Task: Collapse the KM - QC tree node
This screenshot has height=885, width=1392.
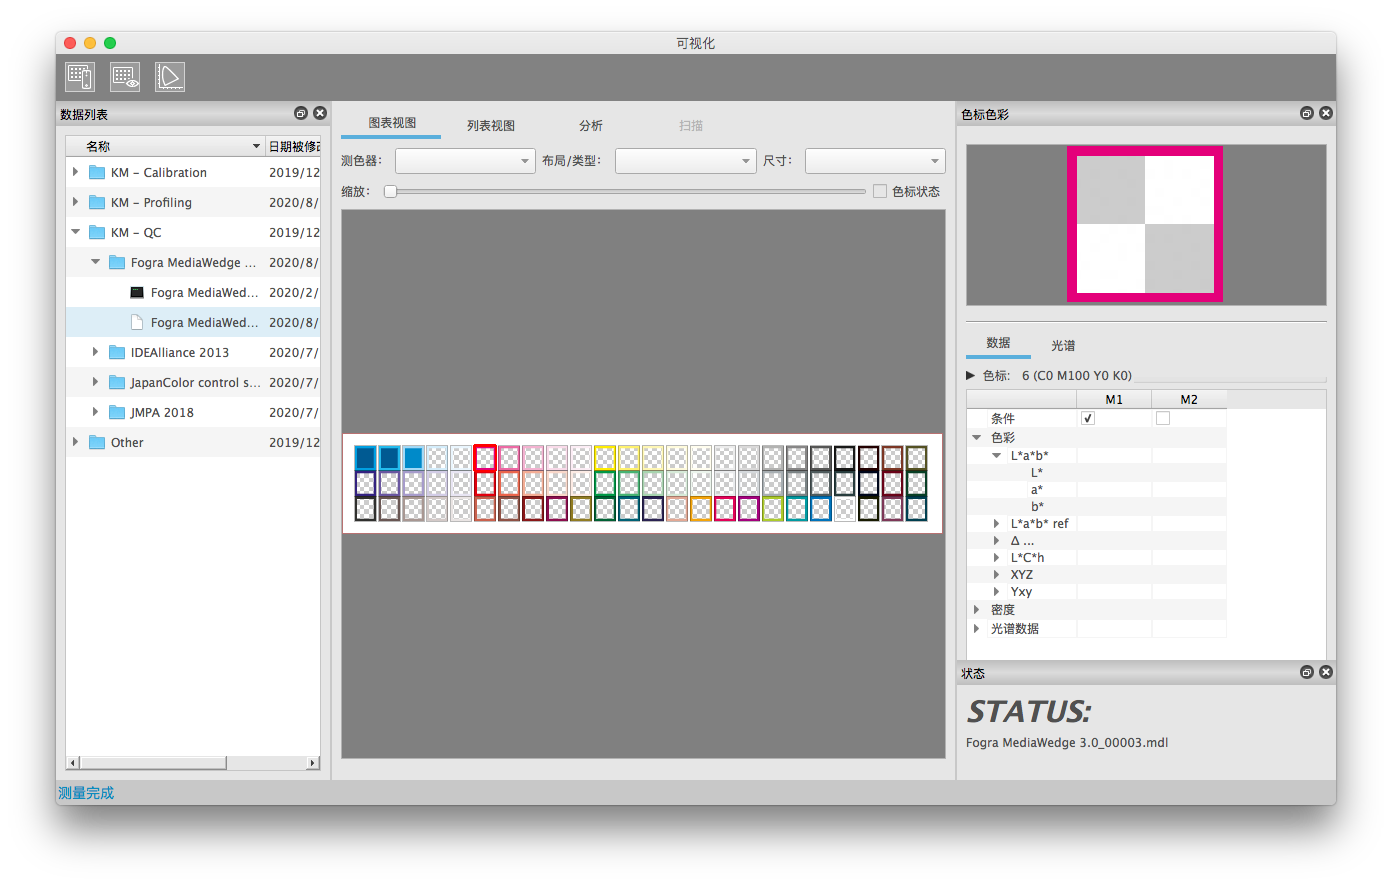Action: [x=75, y=232]
